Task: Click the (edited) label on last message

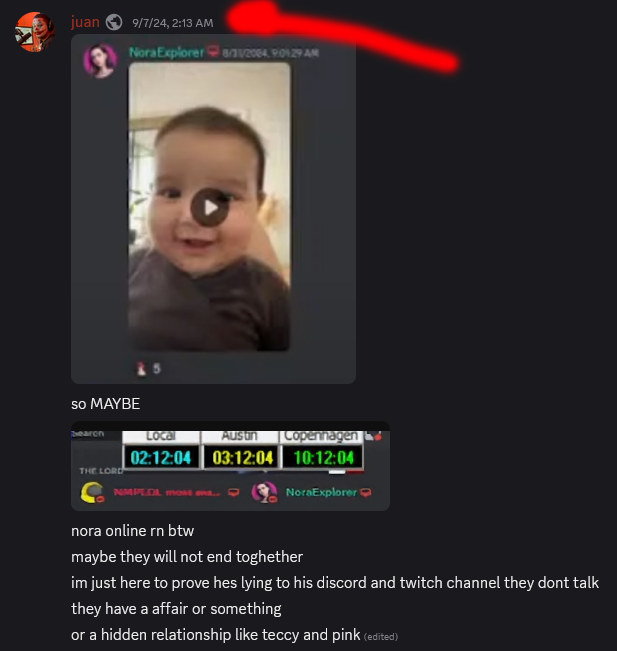Action: [x=381, y=636]
